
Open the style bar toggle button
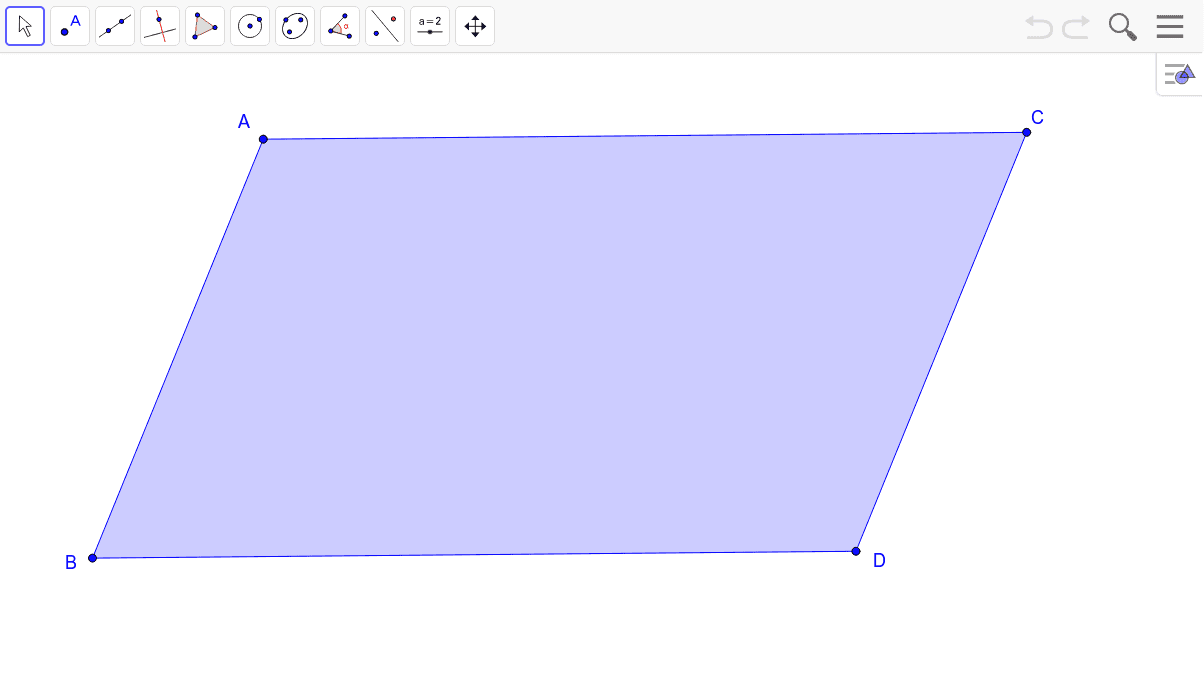click(1180, 74)
